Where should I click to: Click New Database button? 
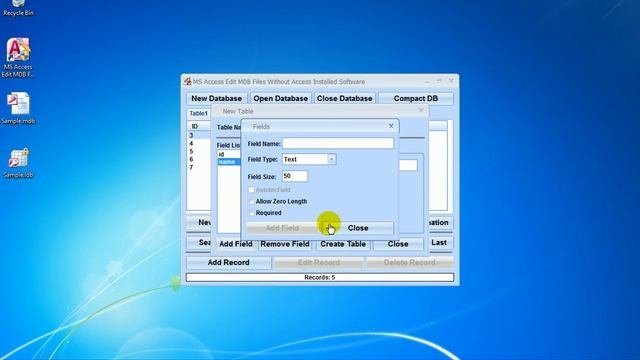(x=216, y=98)
